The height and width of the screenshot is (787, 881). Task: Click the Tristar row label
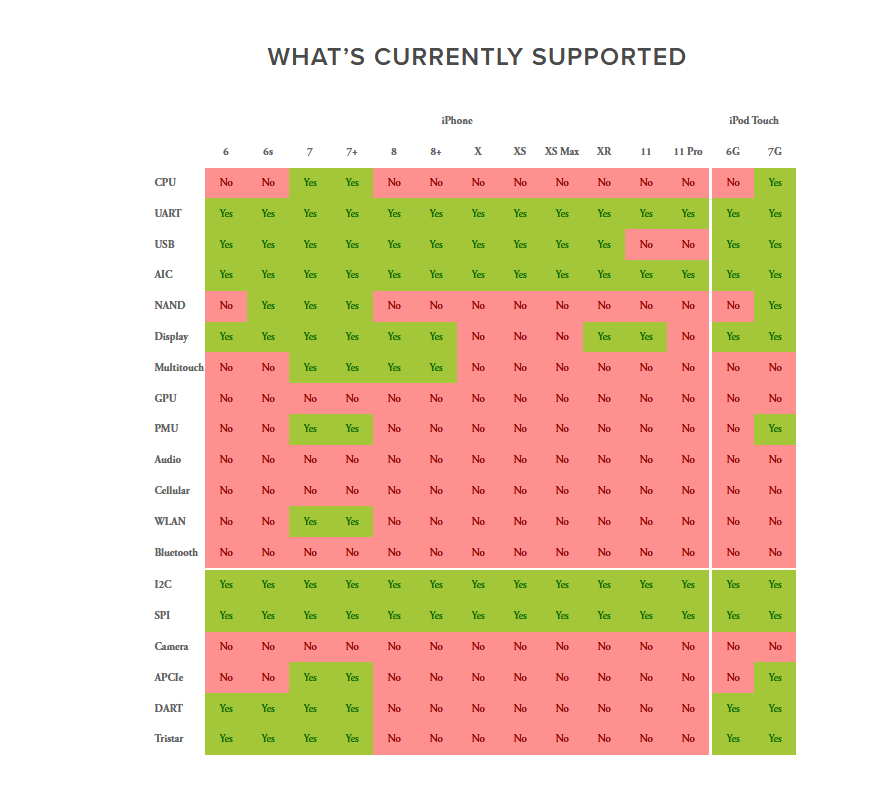[x=169, y=739]
